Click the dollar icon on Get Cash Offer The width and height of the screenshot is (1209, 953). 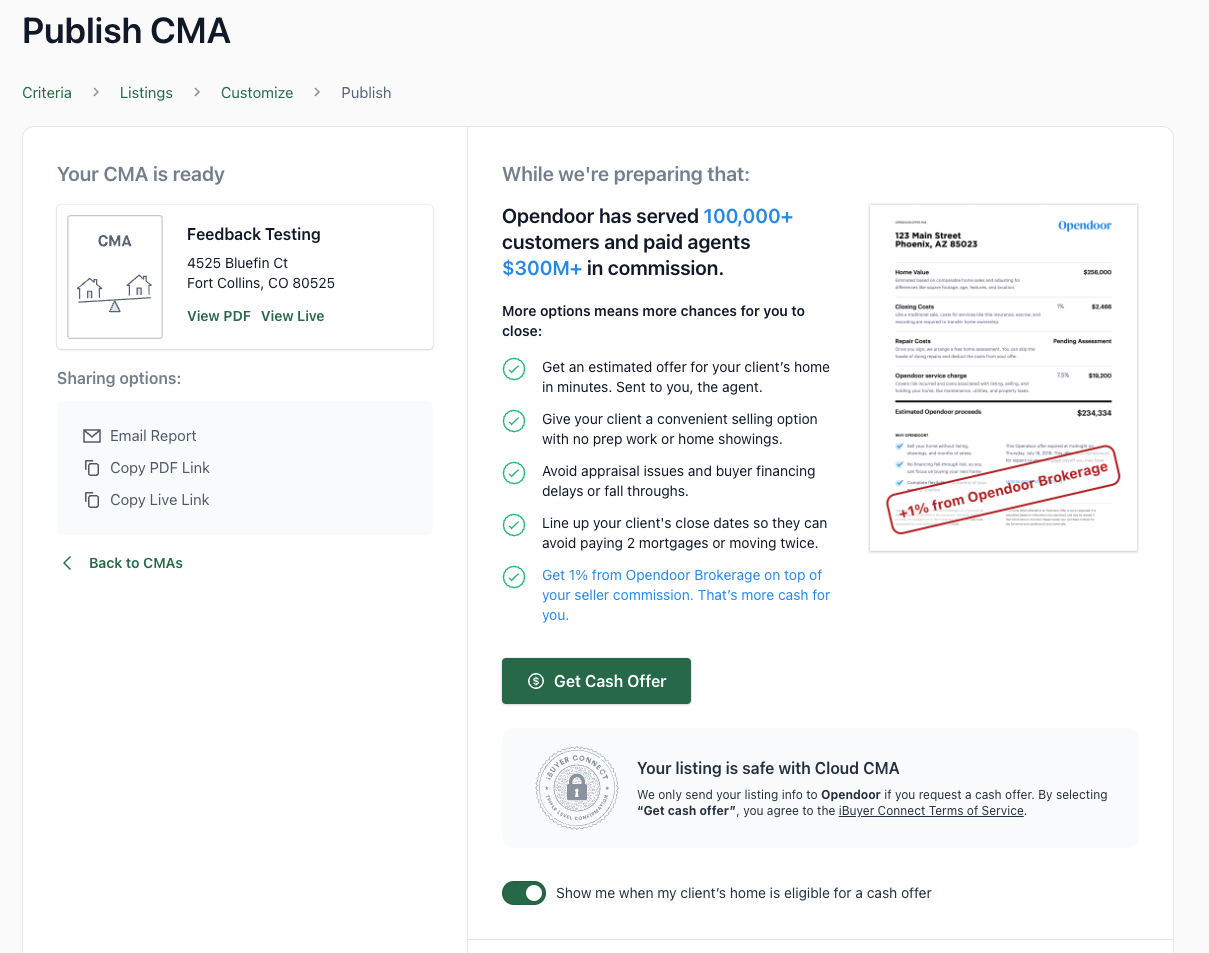pos(534,681)
